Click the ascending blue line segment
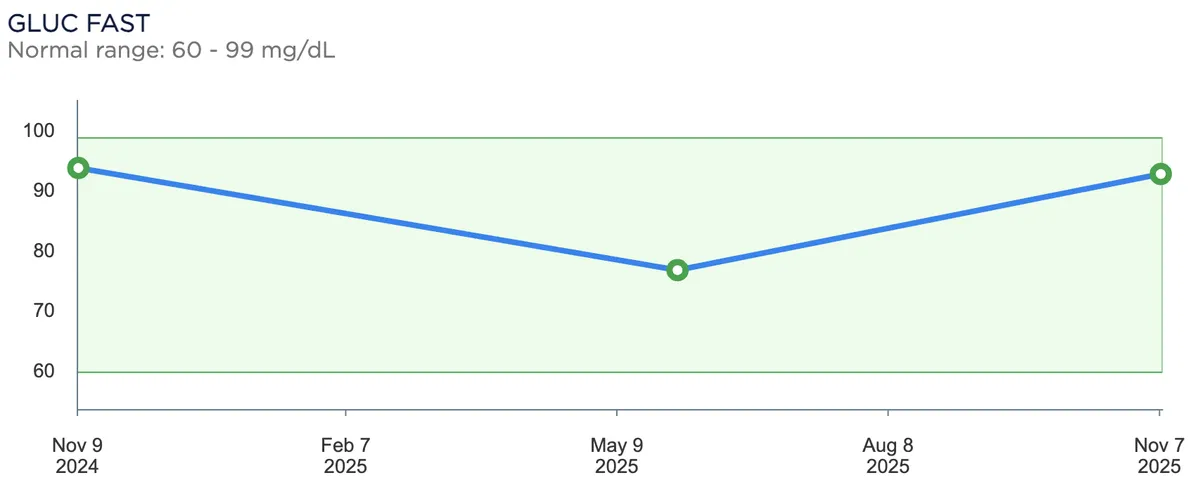Image resolution: width=1200 pixels, height=499 pixels. click(918, 222)
